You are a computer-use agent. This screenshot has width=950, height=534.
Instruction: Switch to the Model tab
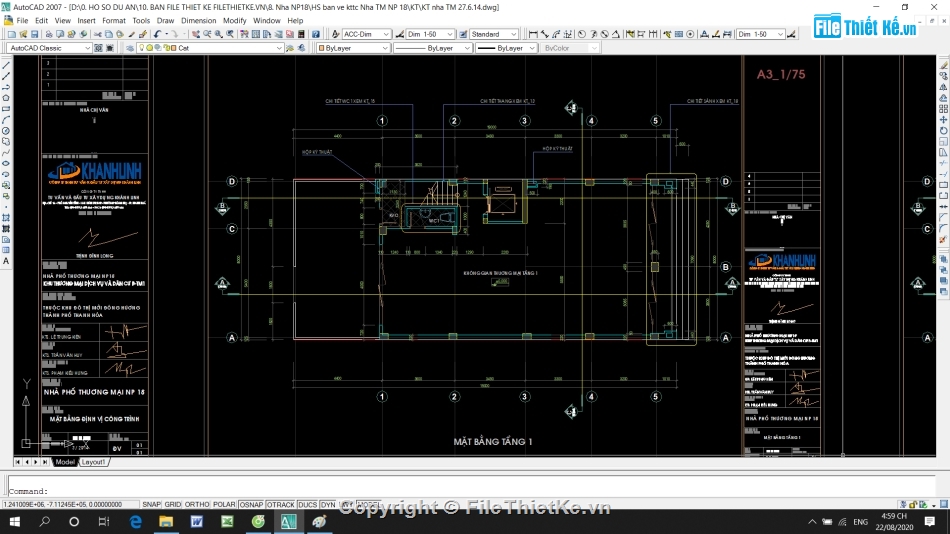[x=65, y=462]
